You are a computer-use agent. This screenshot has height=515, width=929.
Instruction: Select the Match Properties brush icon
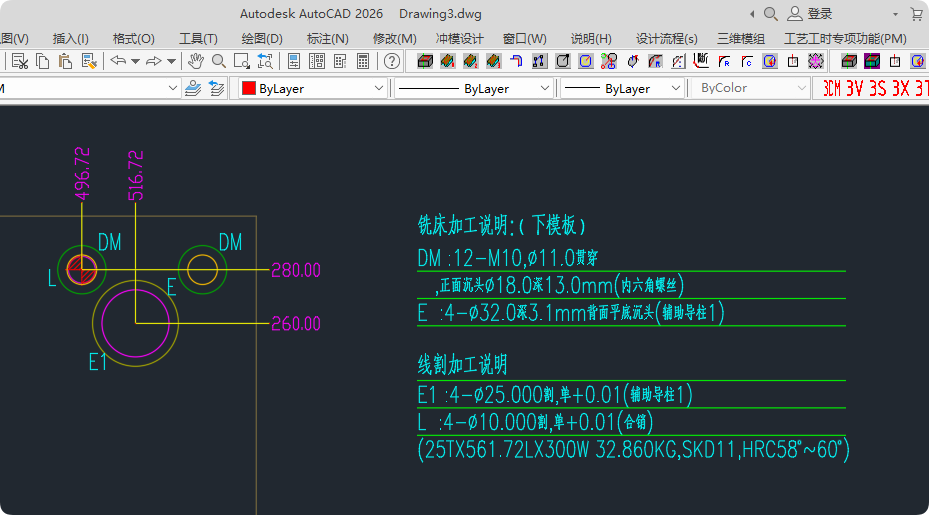pyautogui.click(x=89, y=61)
